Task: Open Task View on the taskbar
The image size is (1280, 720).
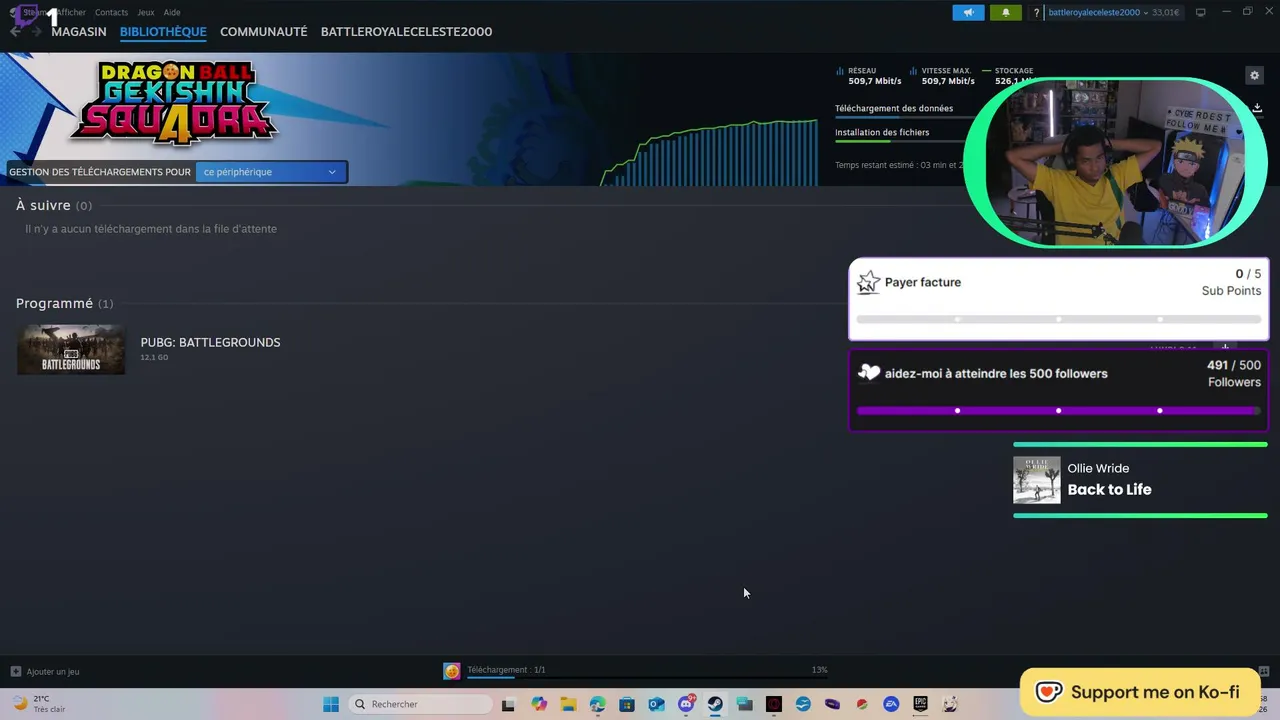Action: coord(508,704)
